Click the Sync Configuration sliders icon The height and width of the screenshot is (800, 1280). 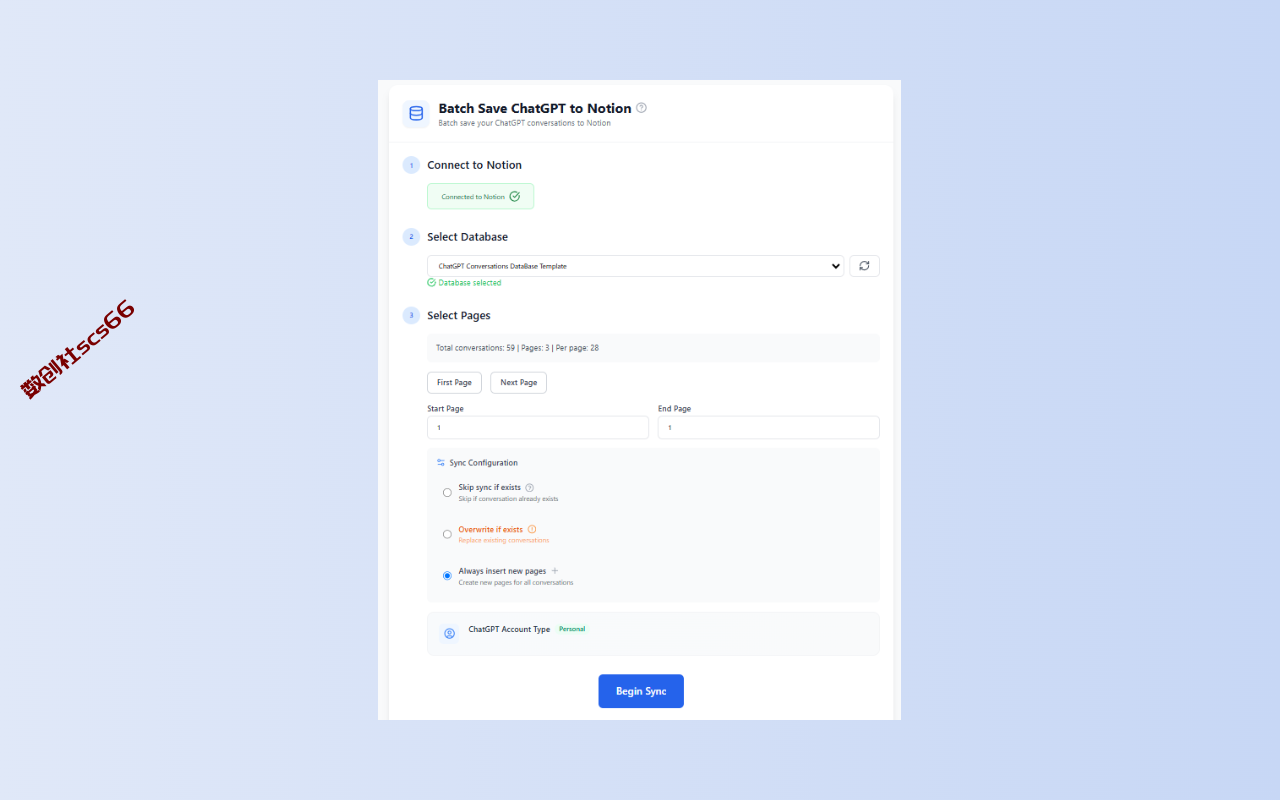point(441,463)
